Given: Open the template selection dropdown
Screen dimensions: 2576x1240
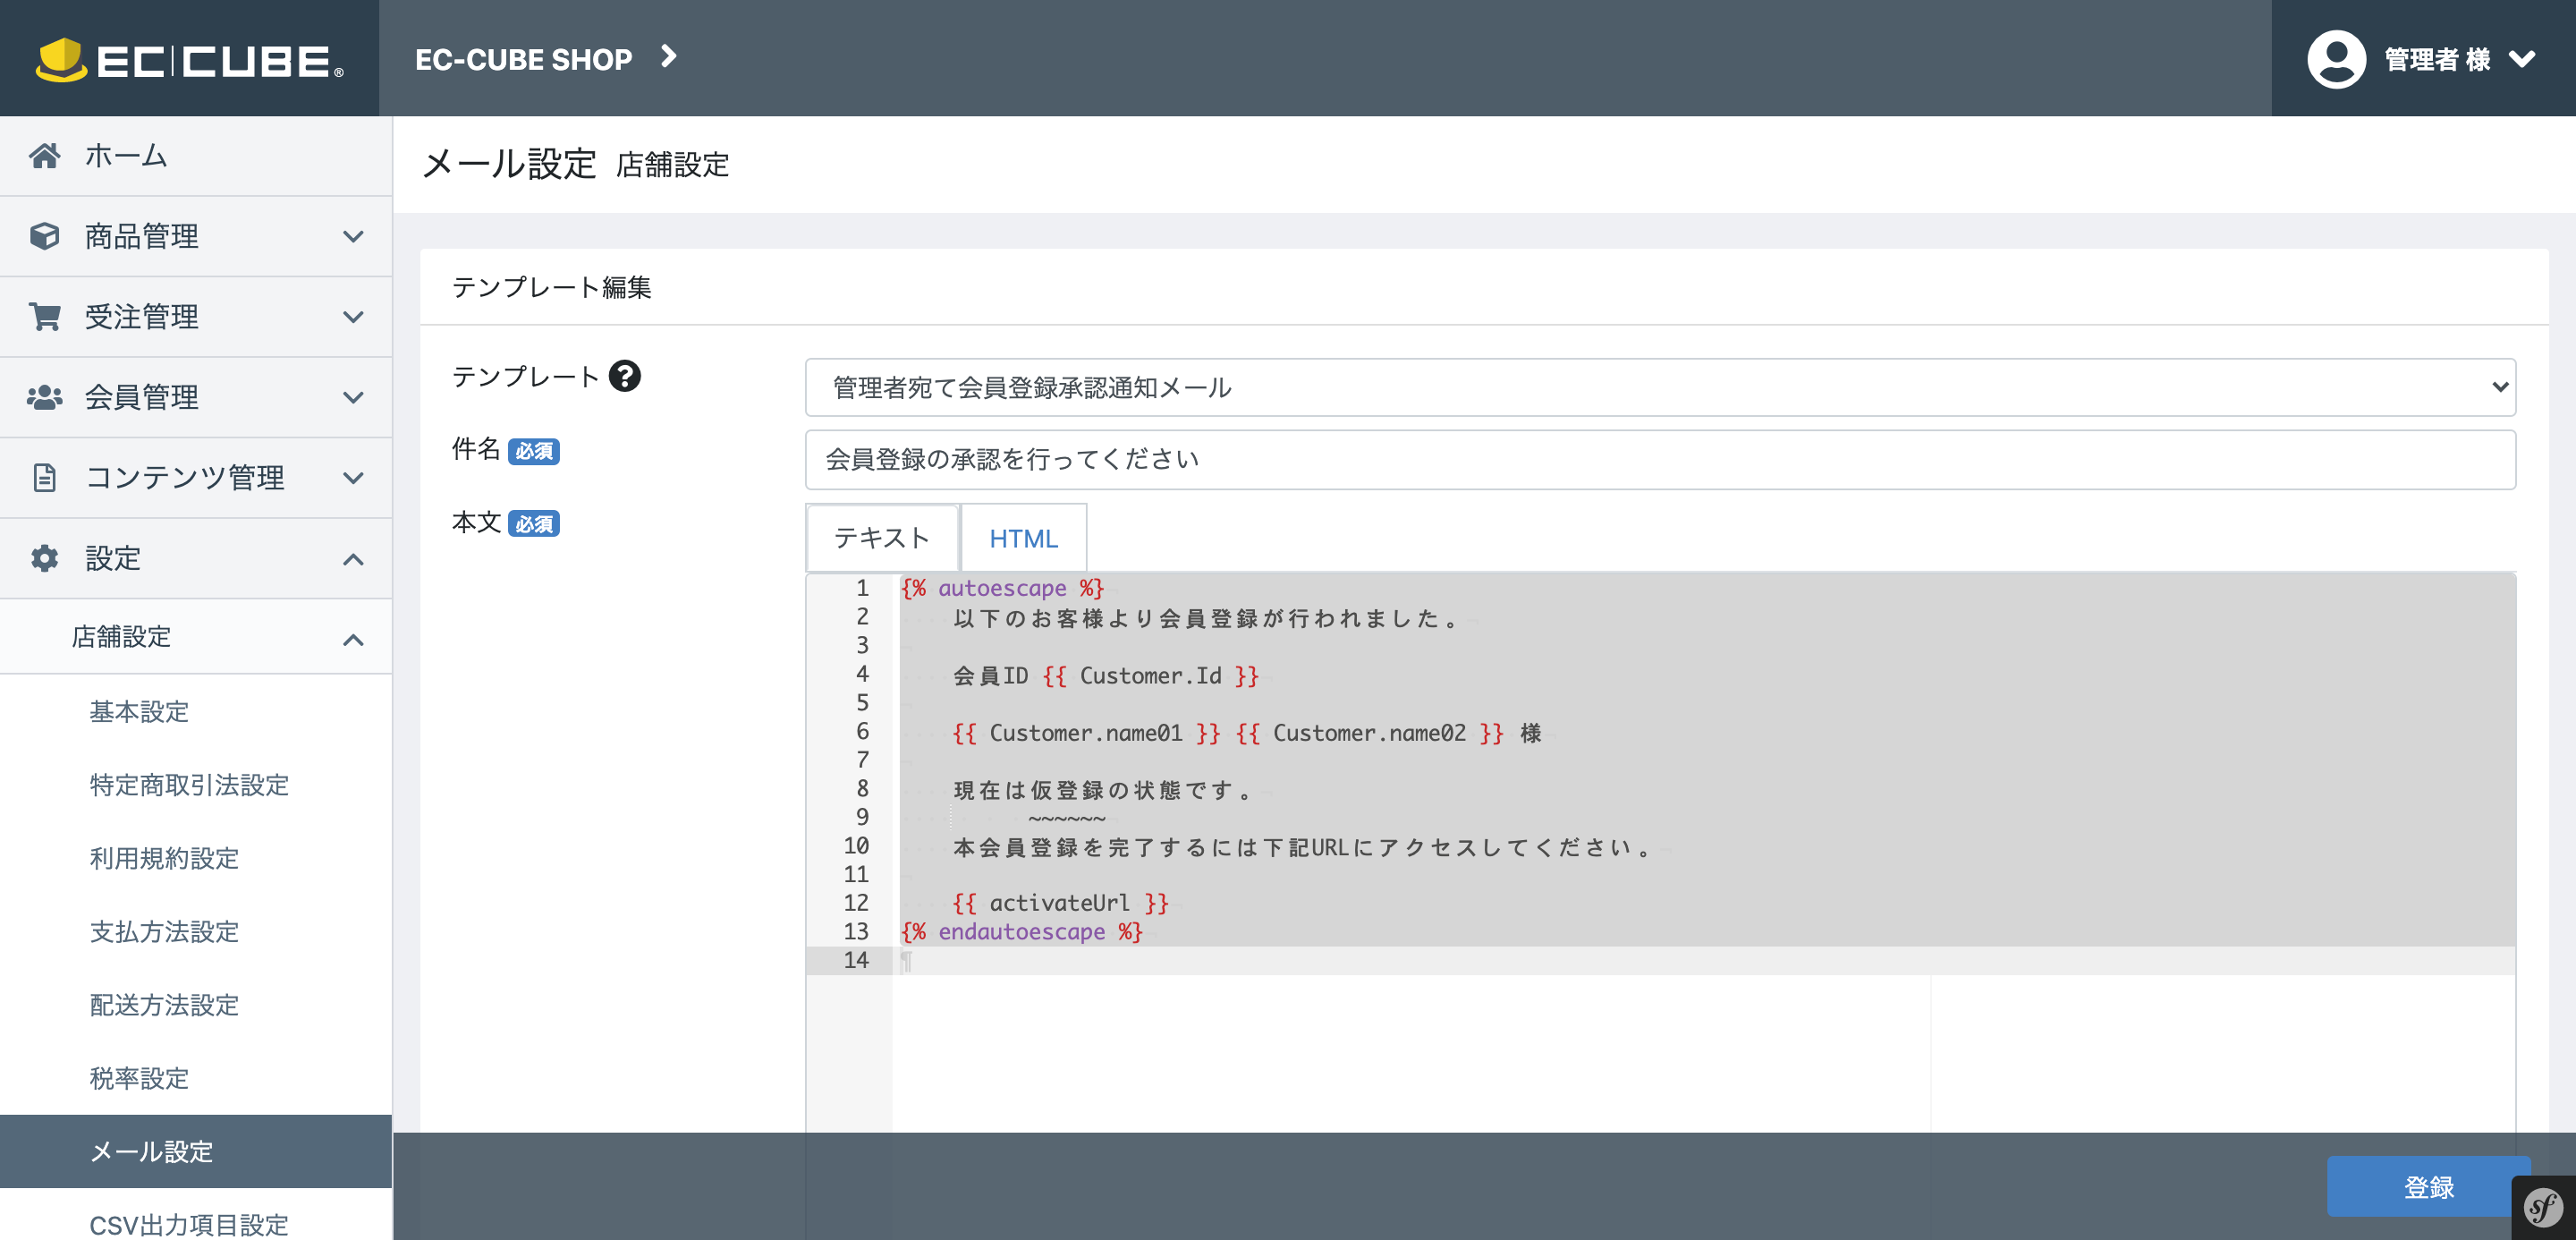Looking at the screenshot, I should pyautogui.click(x=1659, y=387).
